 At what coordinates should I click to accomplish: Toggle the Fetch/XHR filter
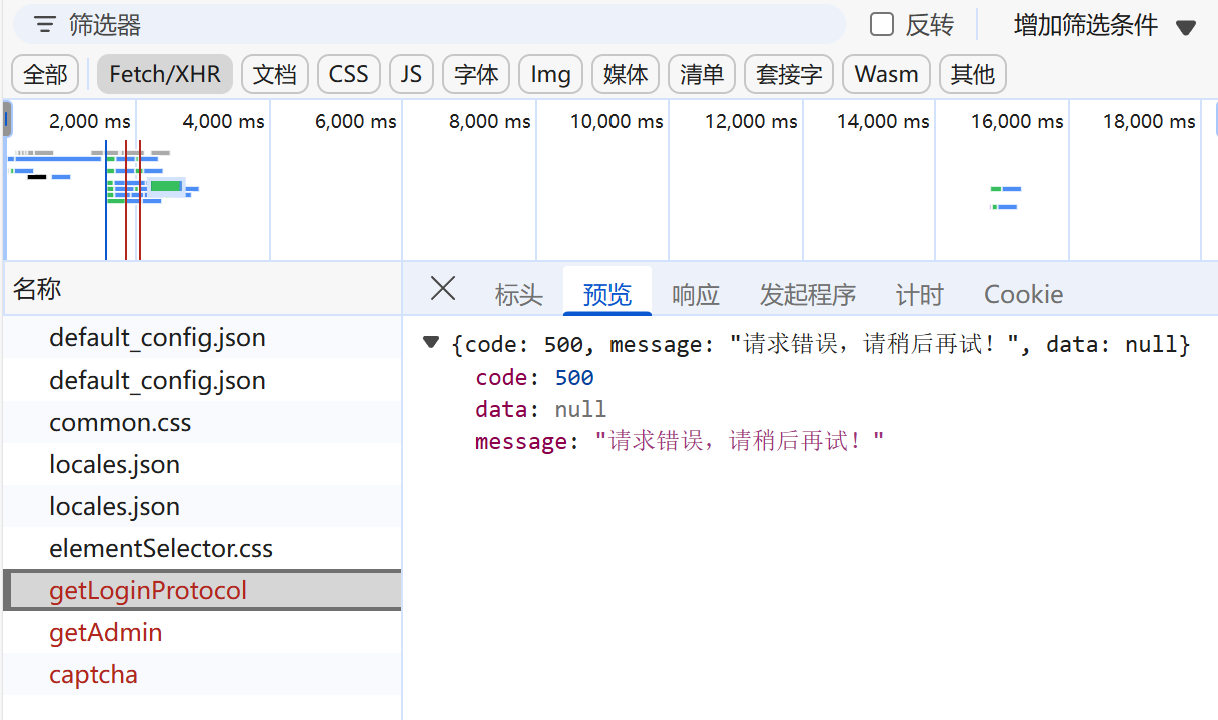165,75
